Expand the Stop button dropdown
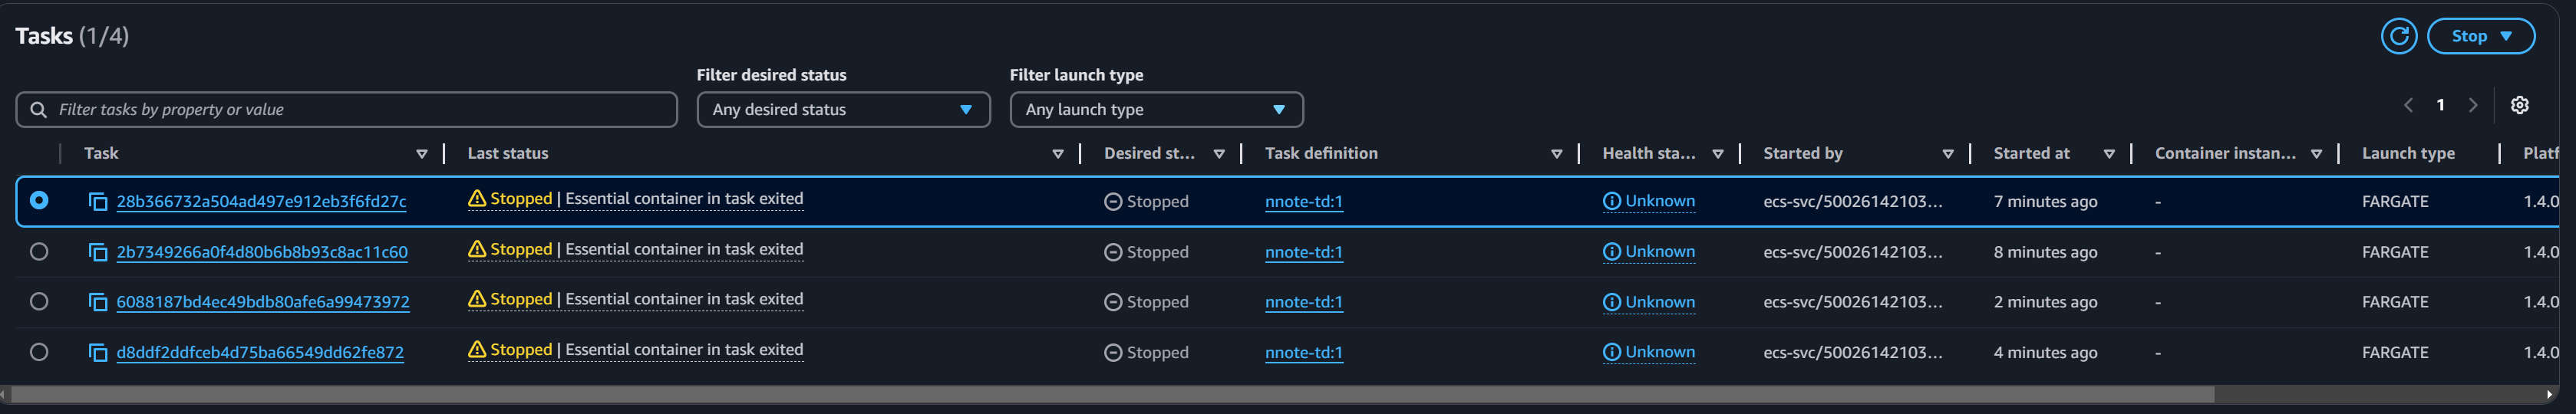The image size is (2576, 414). click(x=2480, y=36)
